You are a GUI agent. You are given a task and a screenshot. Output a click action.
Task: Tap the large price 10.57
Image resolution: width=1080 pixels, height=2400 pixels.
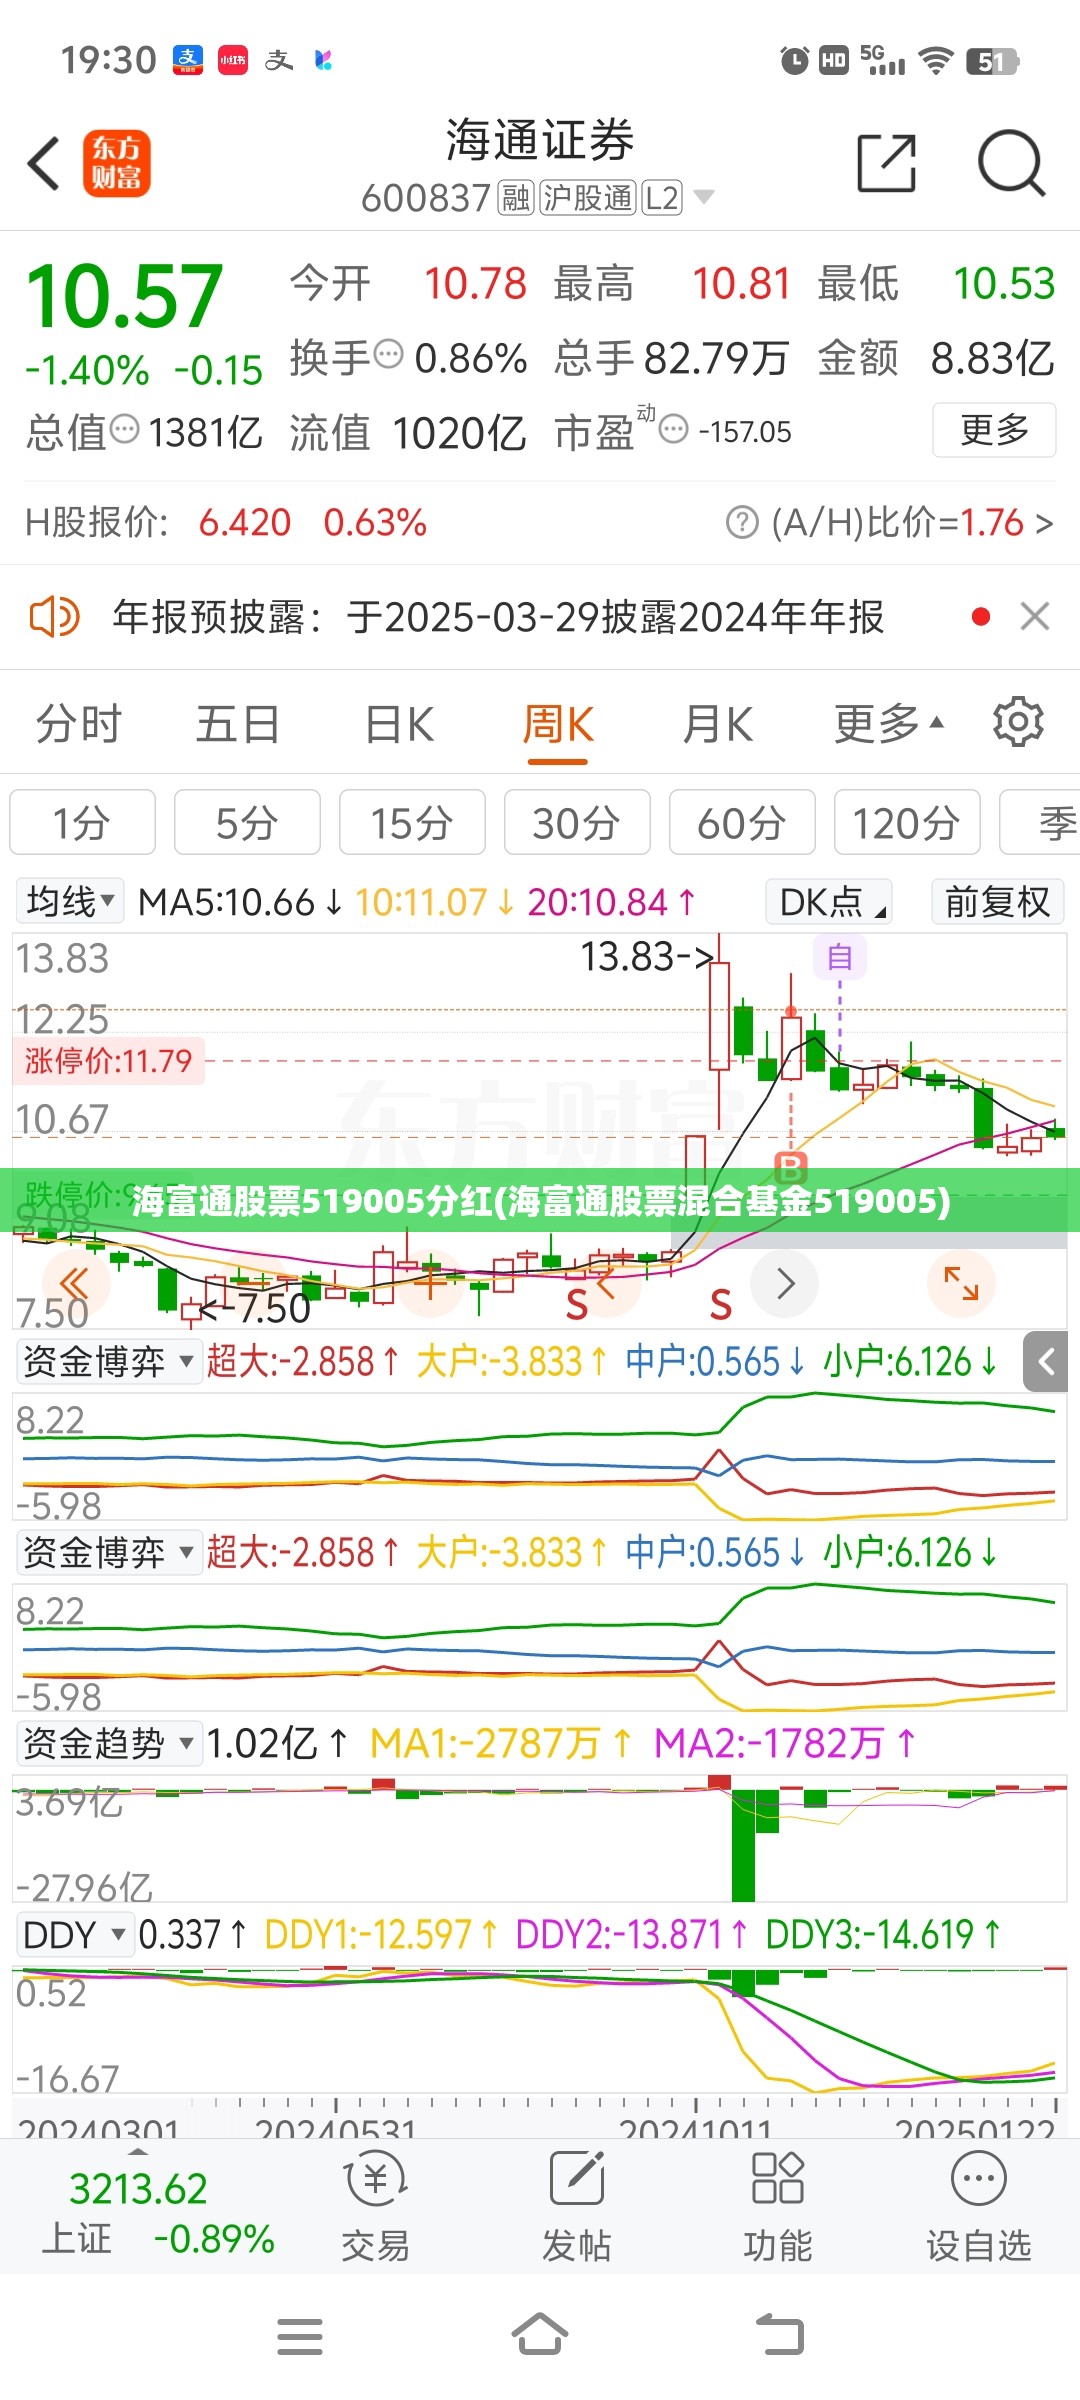tap(124, 295)
